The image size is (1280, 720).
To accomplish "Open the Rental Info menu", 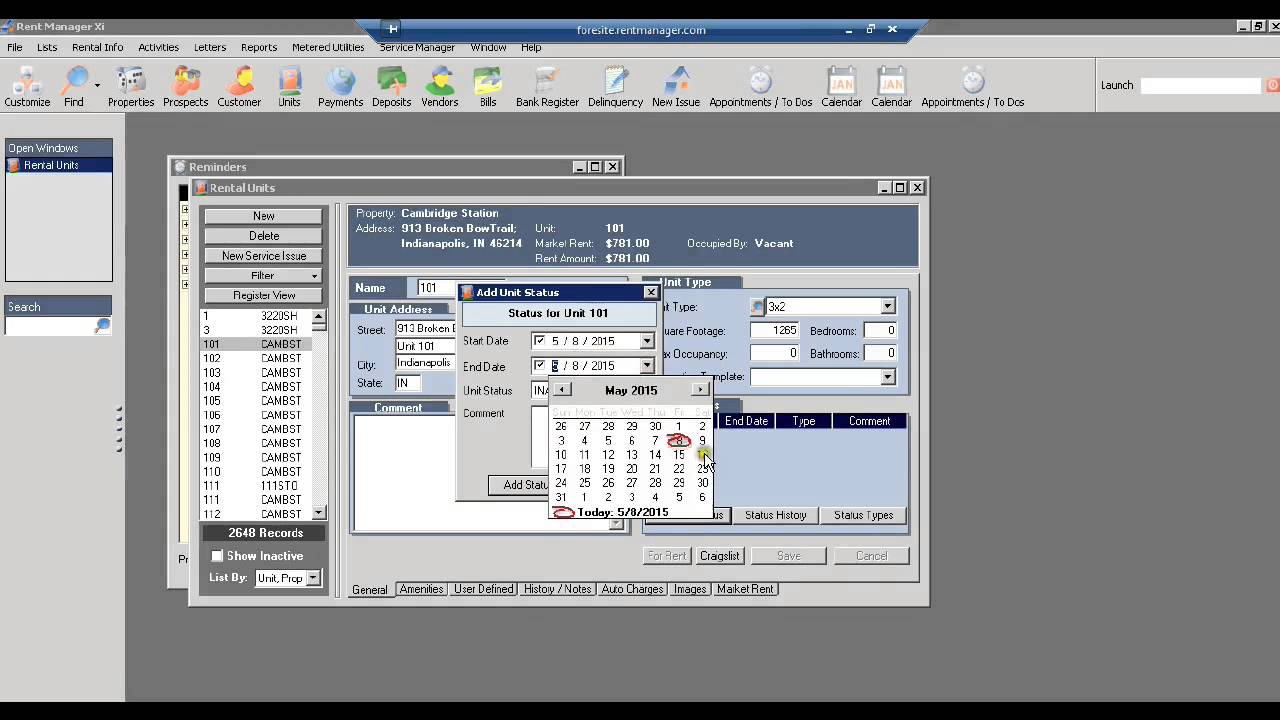I will (97, 47).
